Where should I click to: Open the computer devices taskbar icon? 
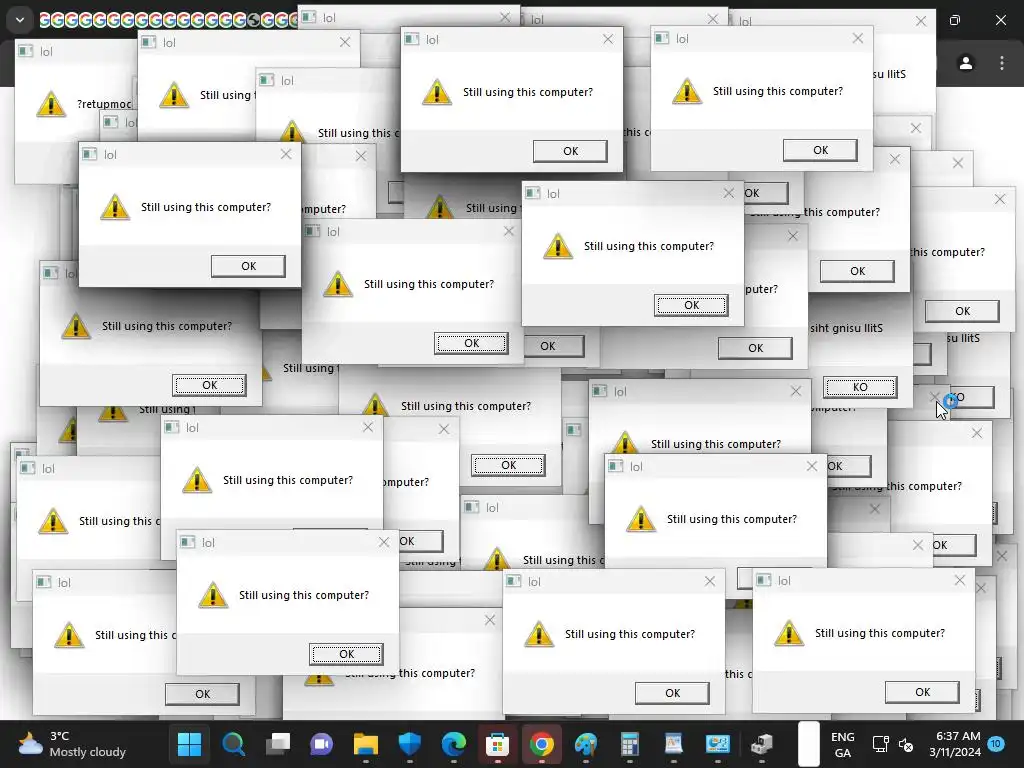pyautogui.click(x=761, y=744)
